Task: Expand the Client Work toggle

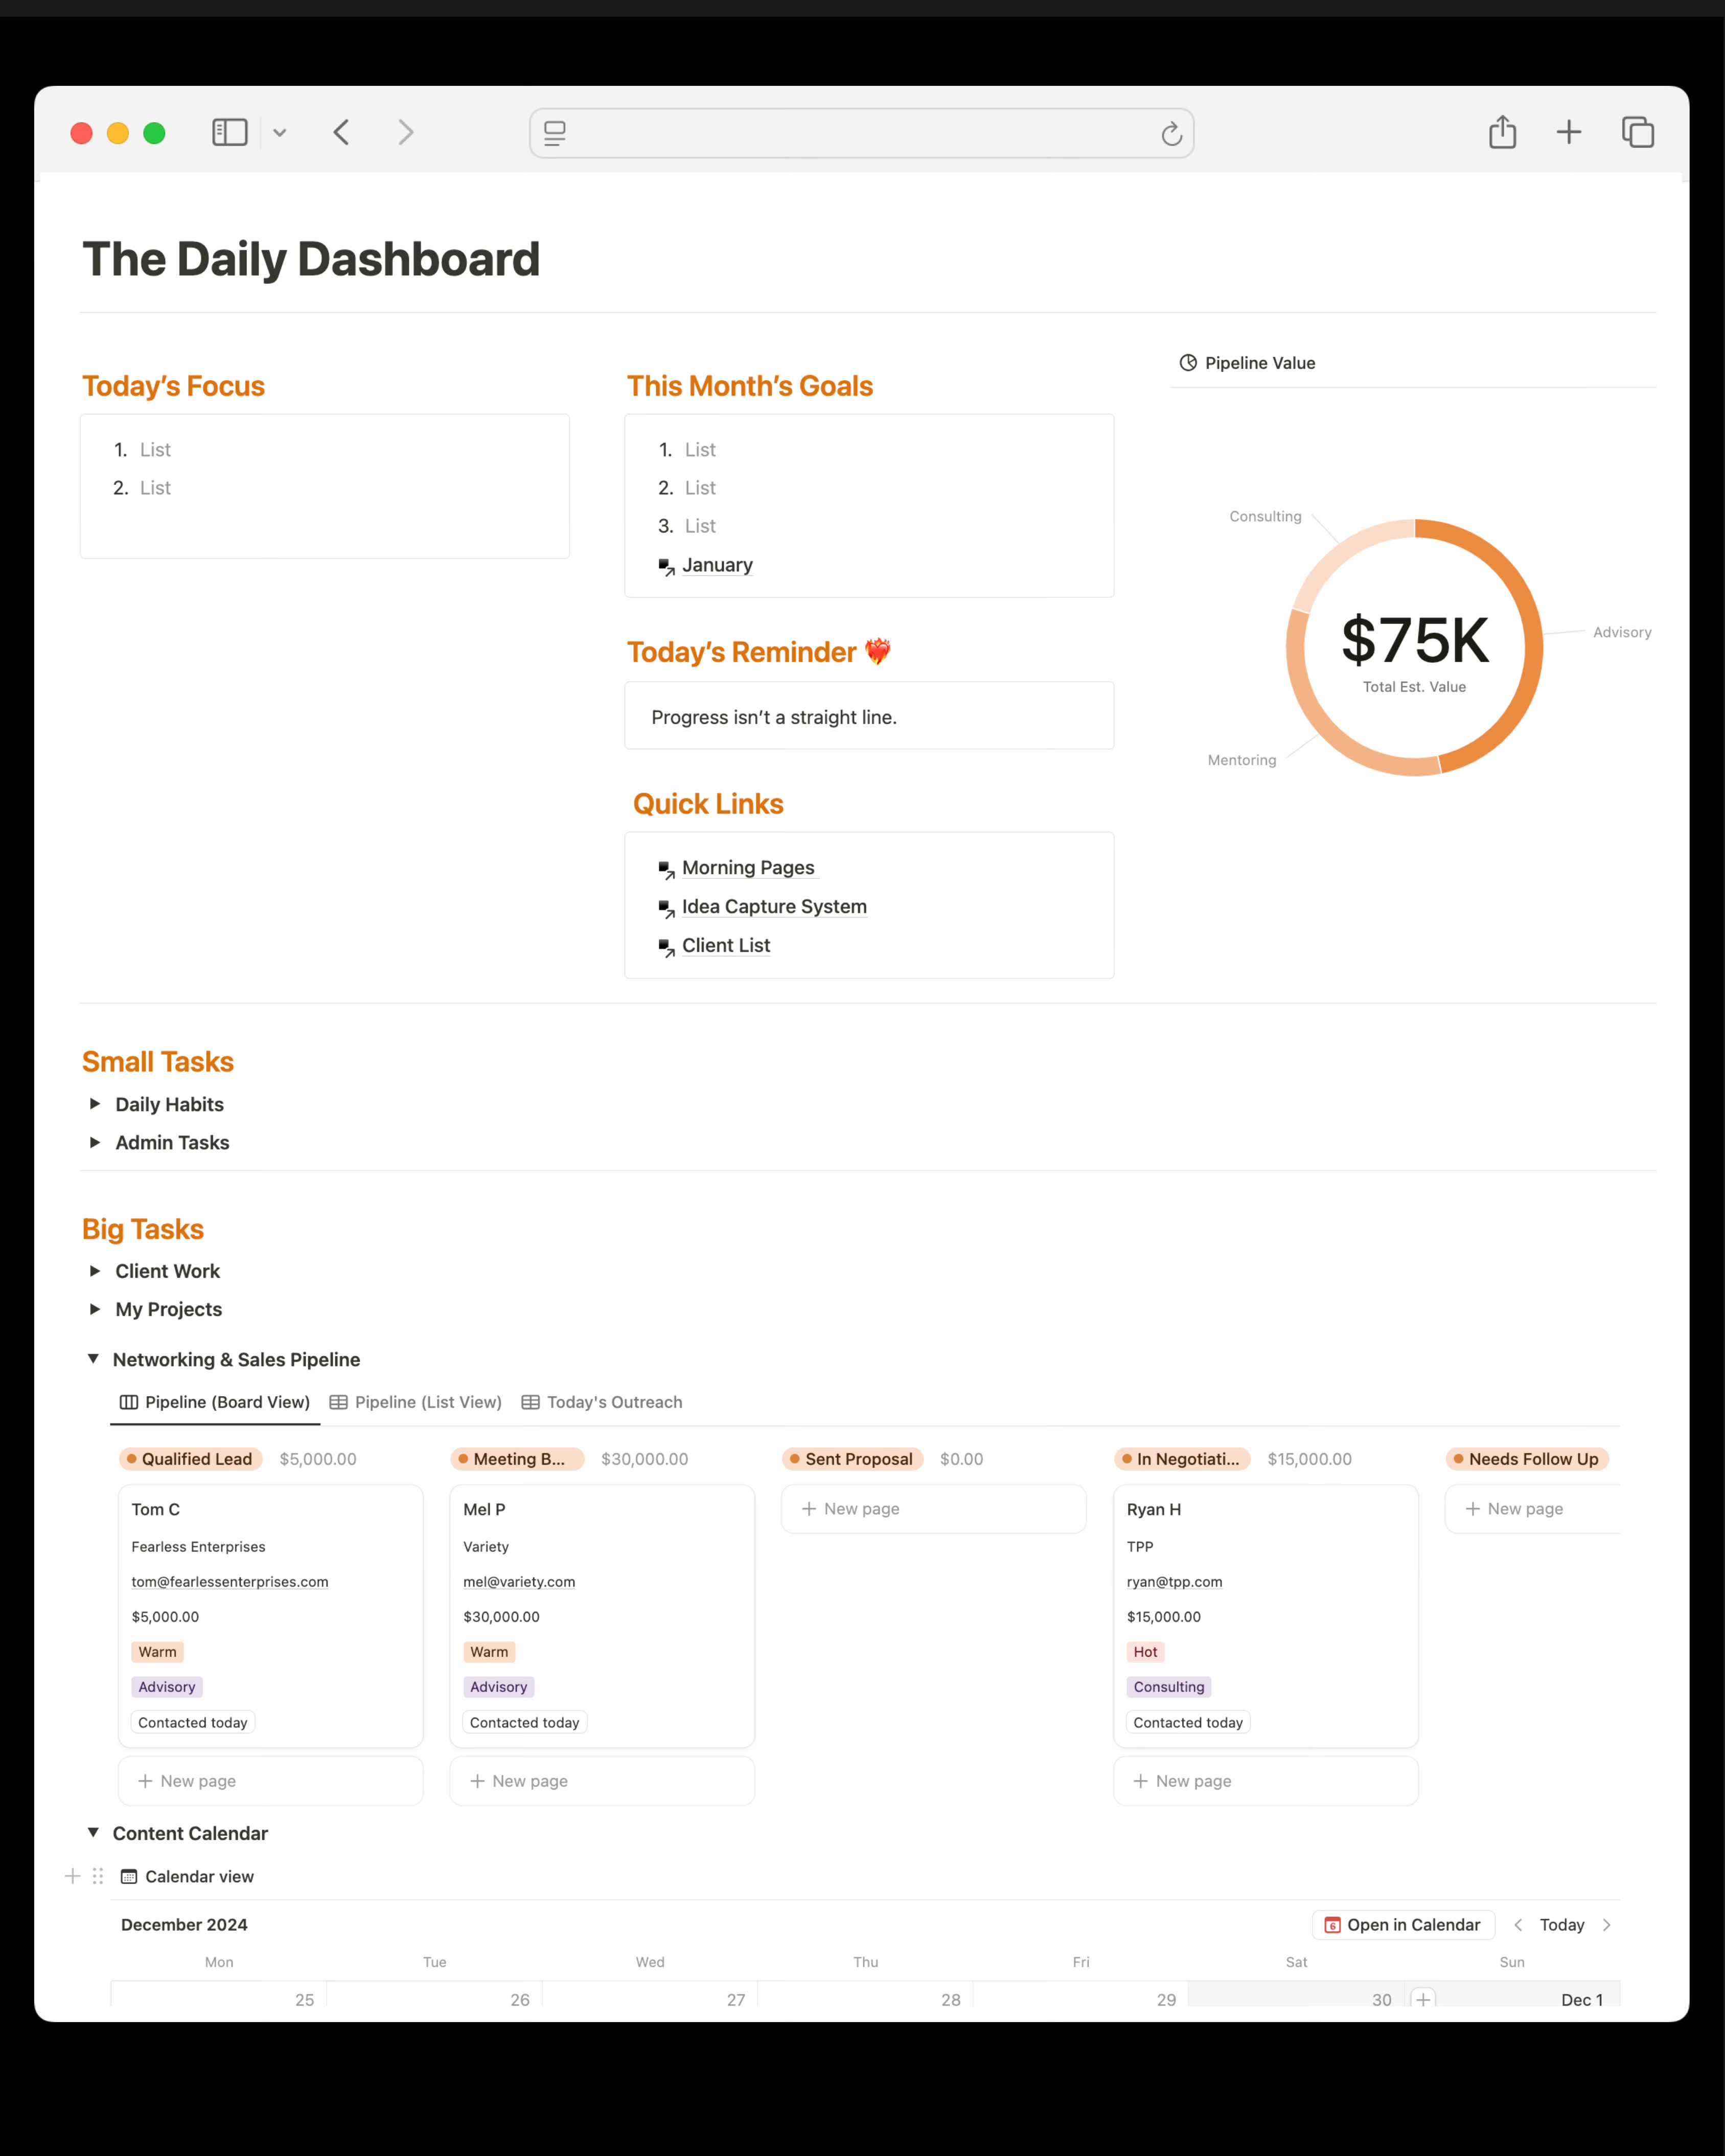Action: [x=95, y=1271]
